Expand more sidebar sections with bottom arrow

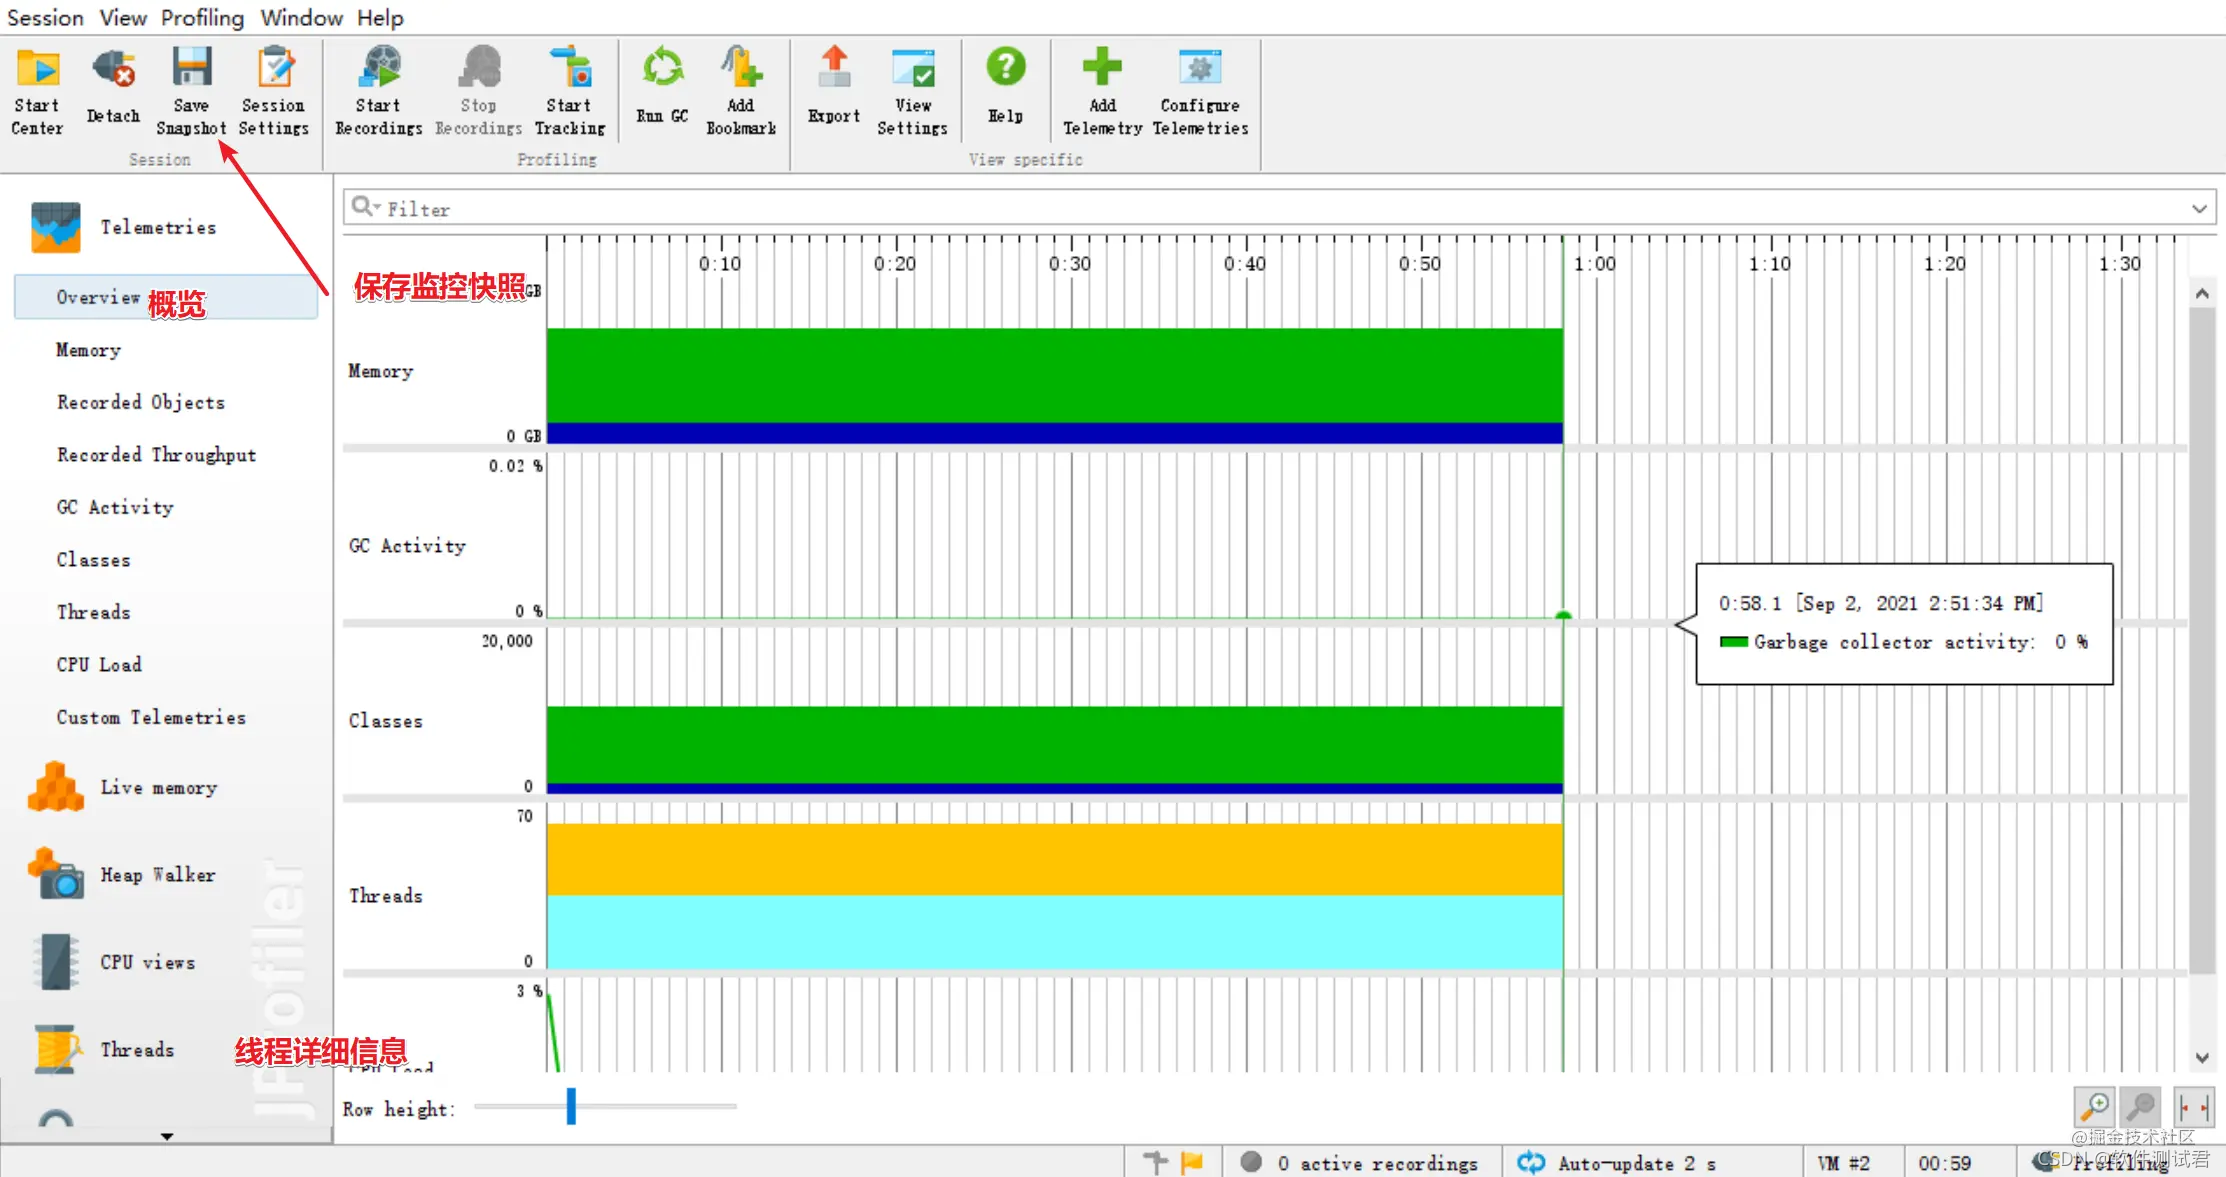tap(167, 1136)
